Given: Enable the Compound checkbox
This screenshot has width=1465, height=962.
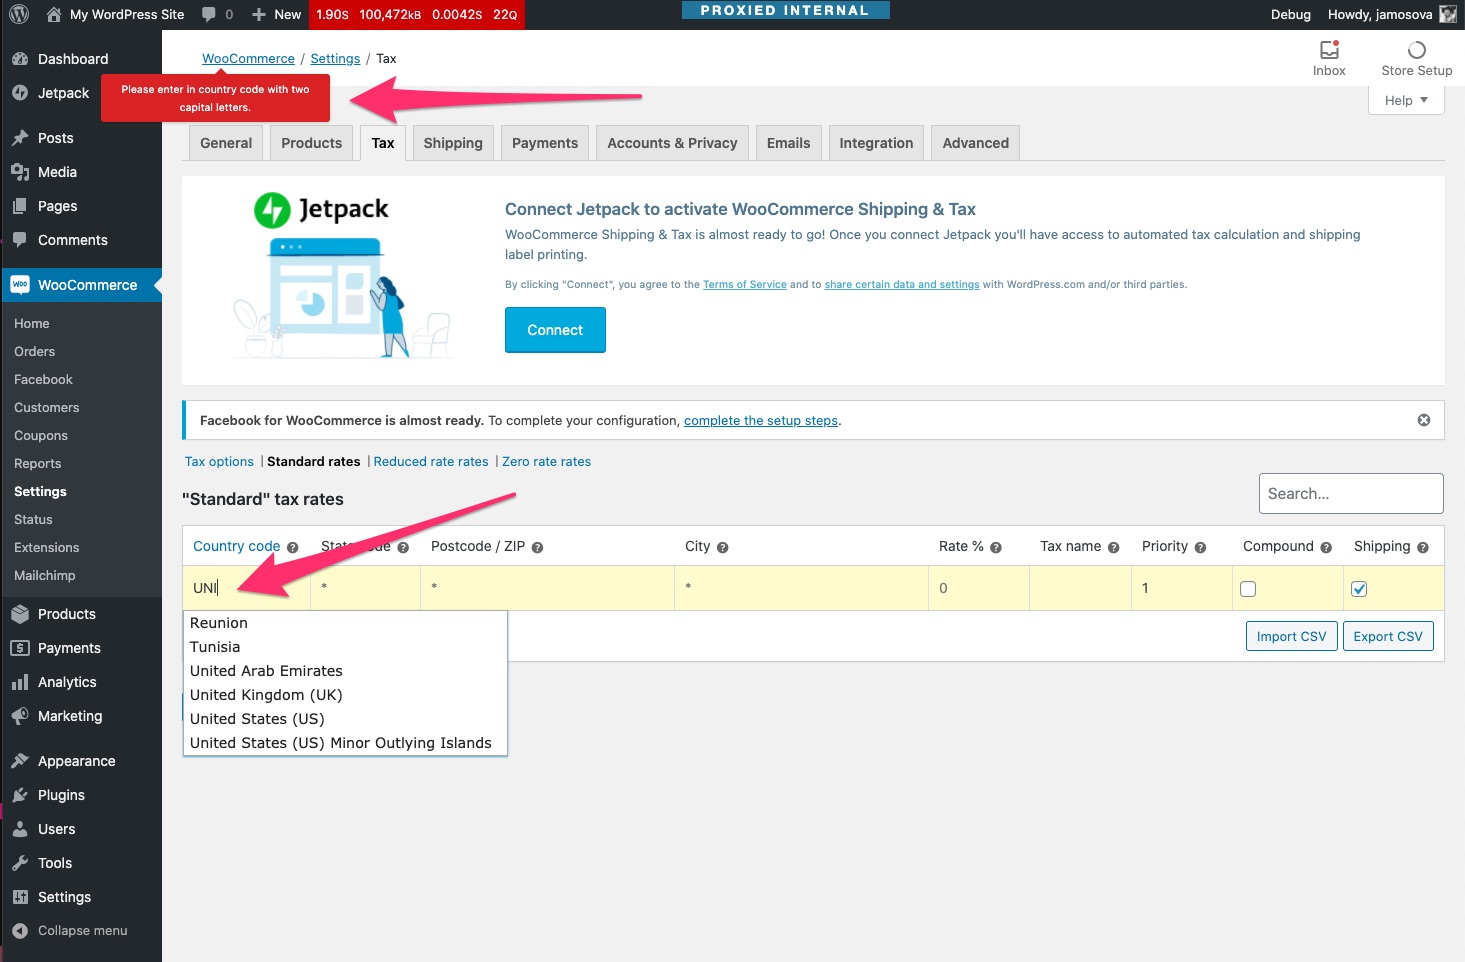Looking at the screenshot, I should point(1248,589).
